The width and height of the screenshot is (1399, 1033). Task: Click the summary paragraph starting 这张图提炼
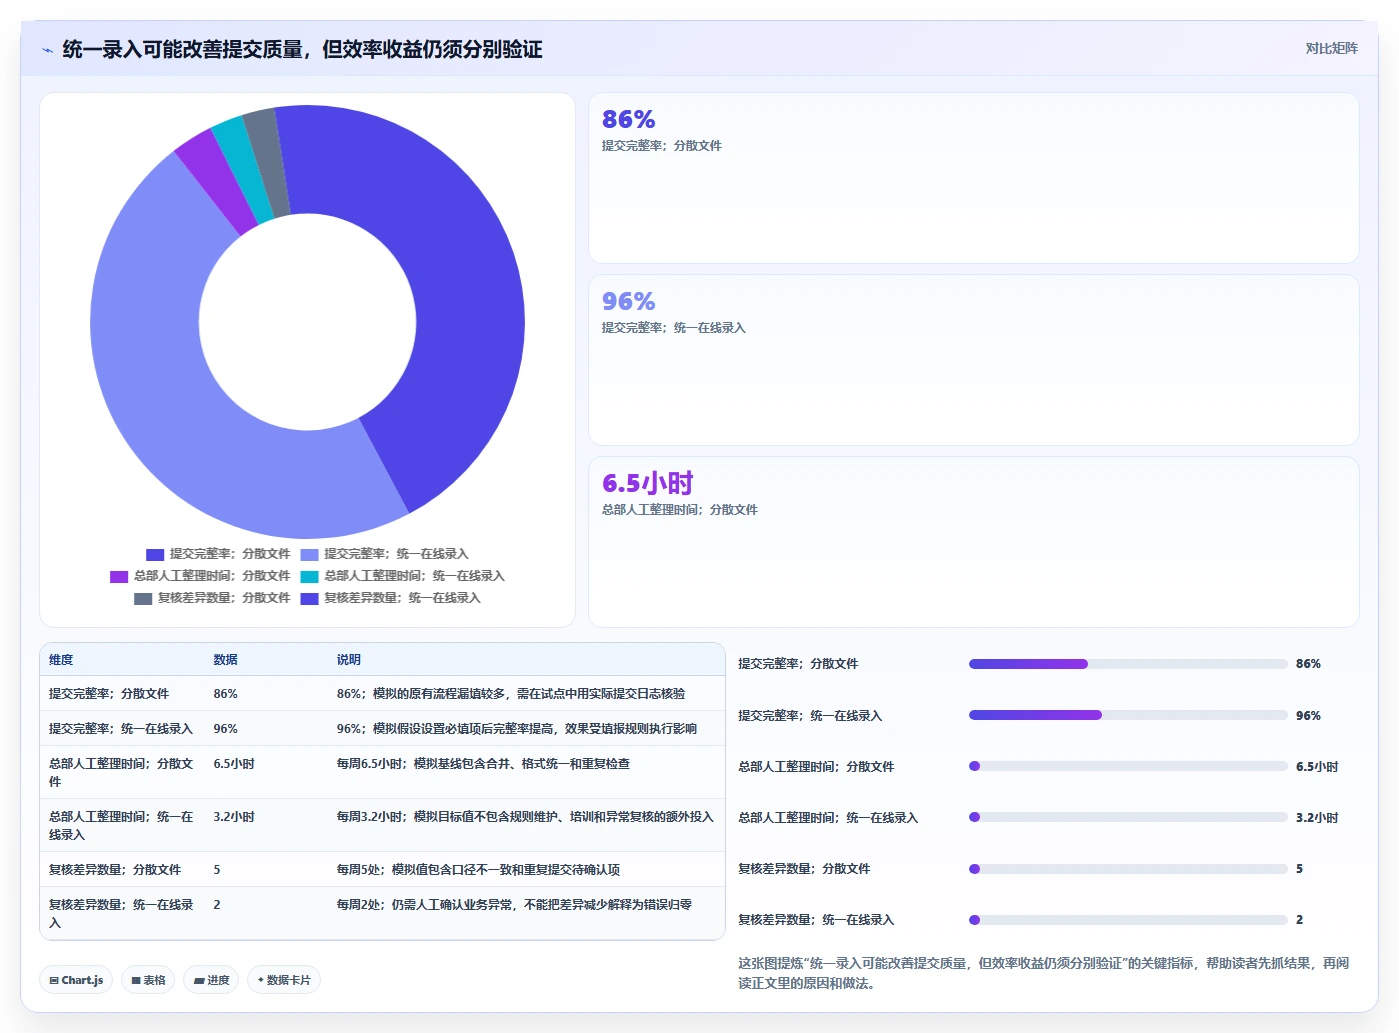coord(1043,973)
